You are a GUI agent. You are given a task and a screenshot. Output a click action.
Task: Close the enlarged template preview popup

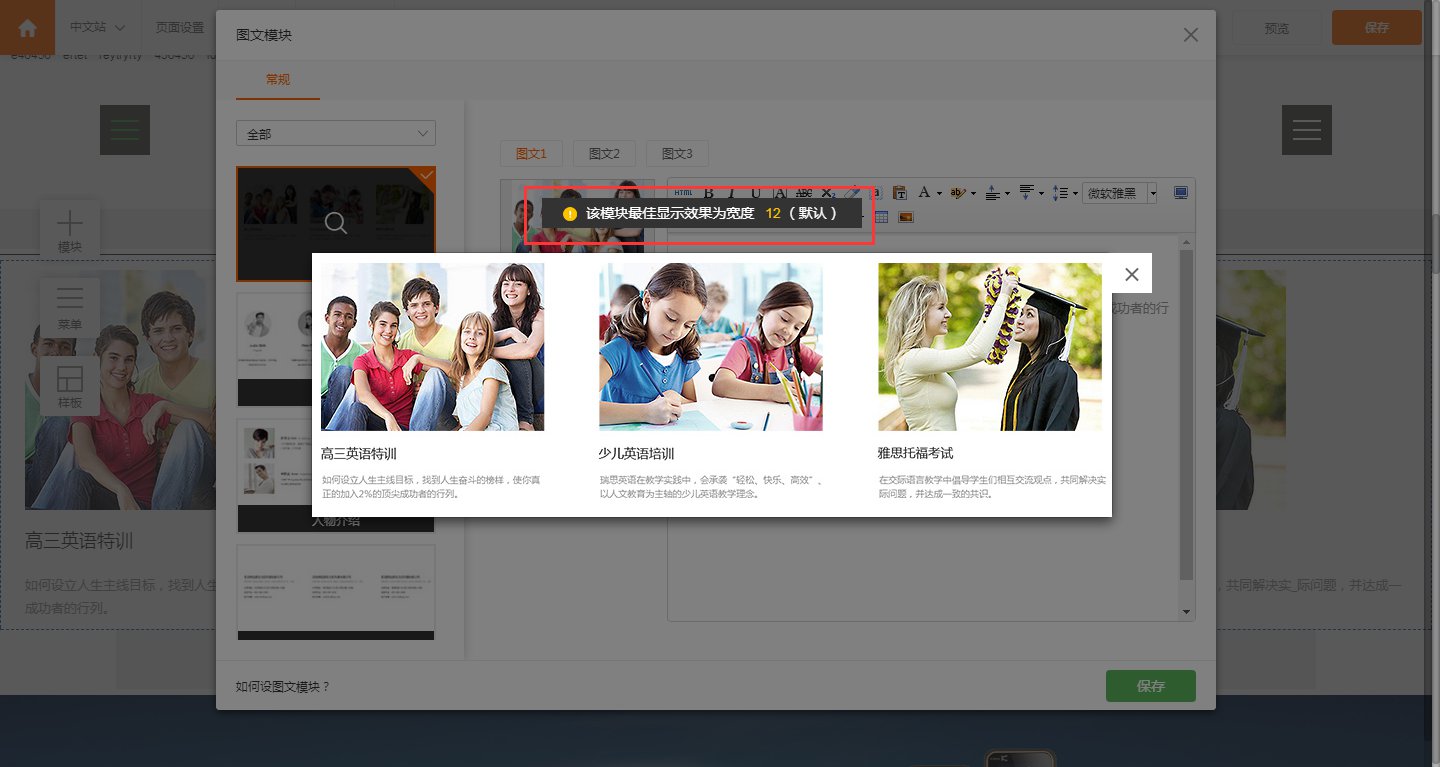click(x=1131, y=274)
